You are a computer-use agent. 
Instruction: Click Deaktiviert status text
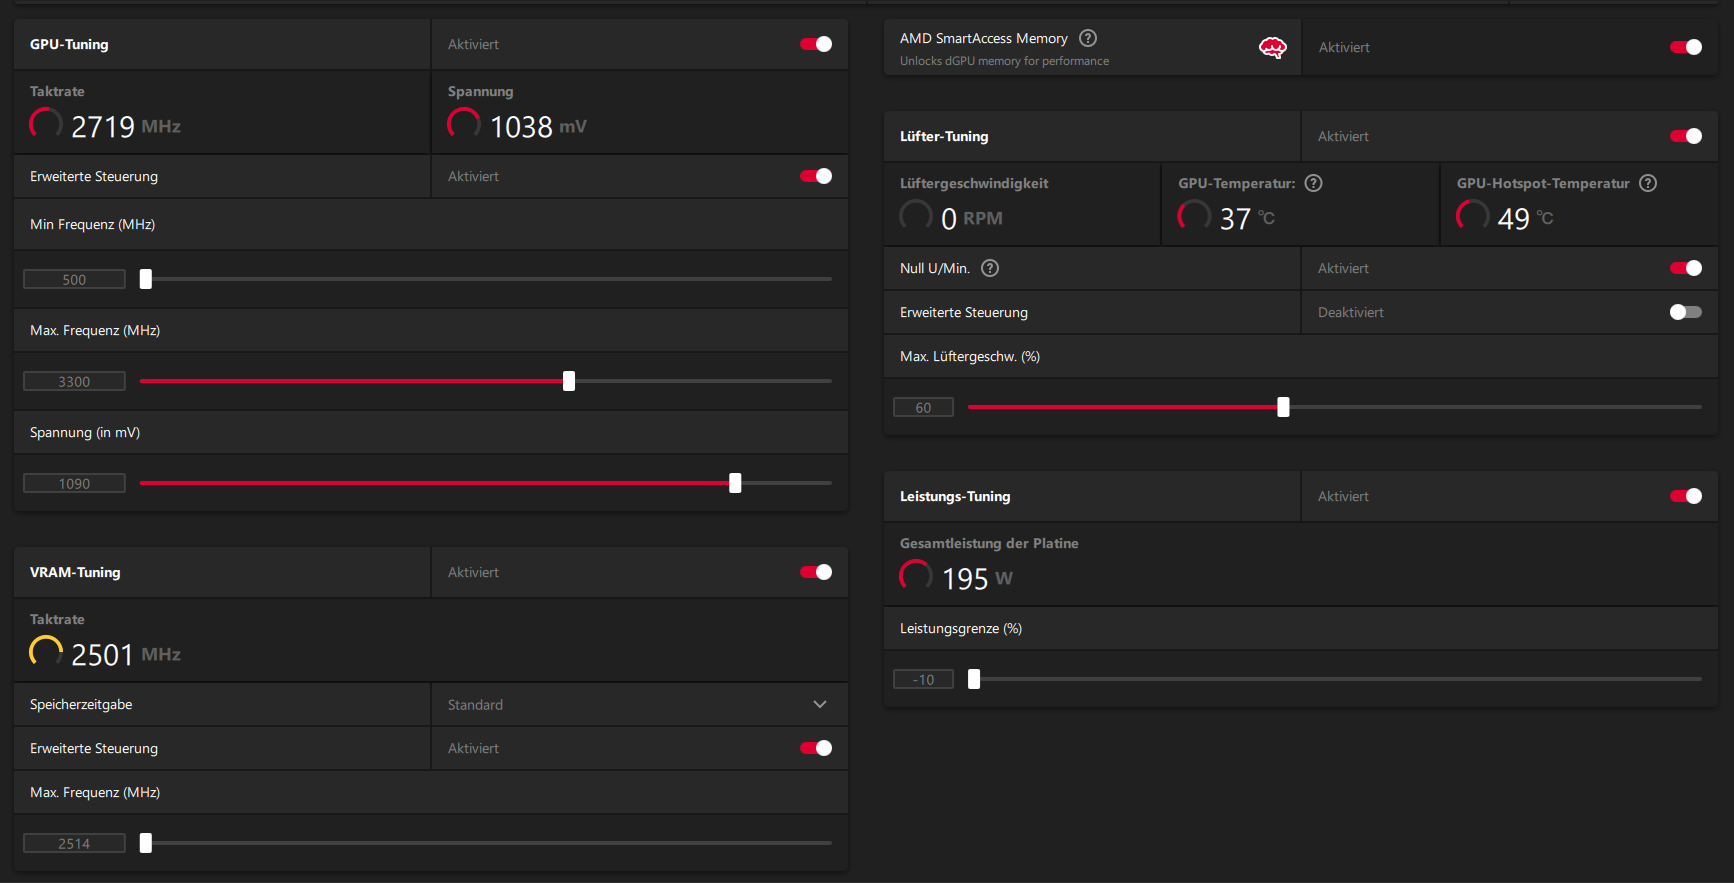(x=1351, y=312)
